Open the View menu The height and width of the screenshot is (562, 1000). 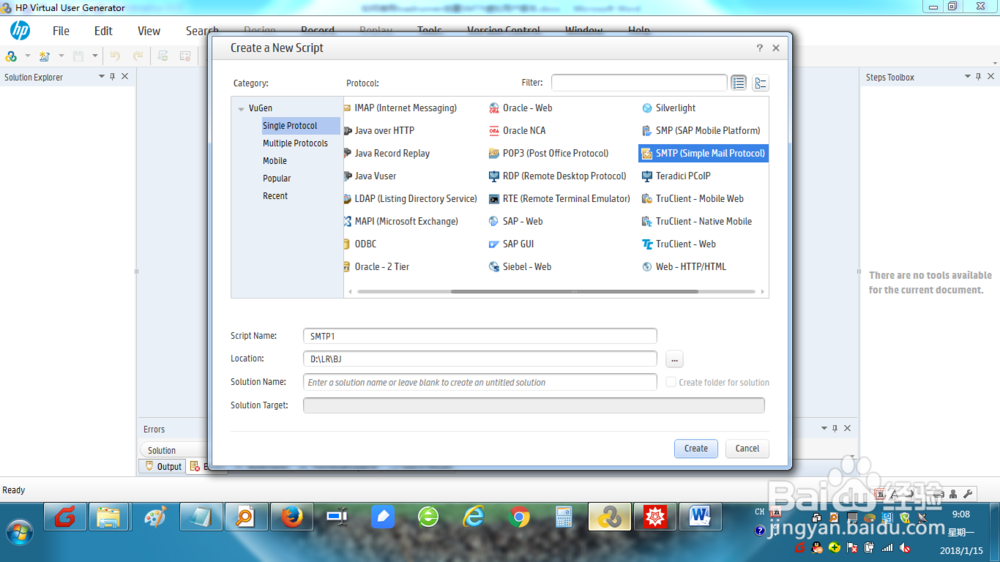pos(149,31)
